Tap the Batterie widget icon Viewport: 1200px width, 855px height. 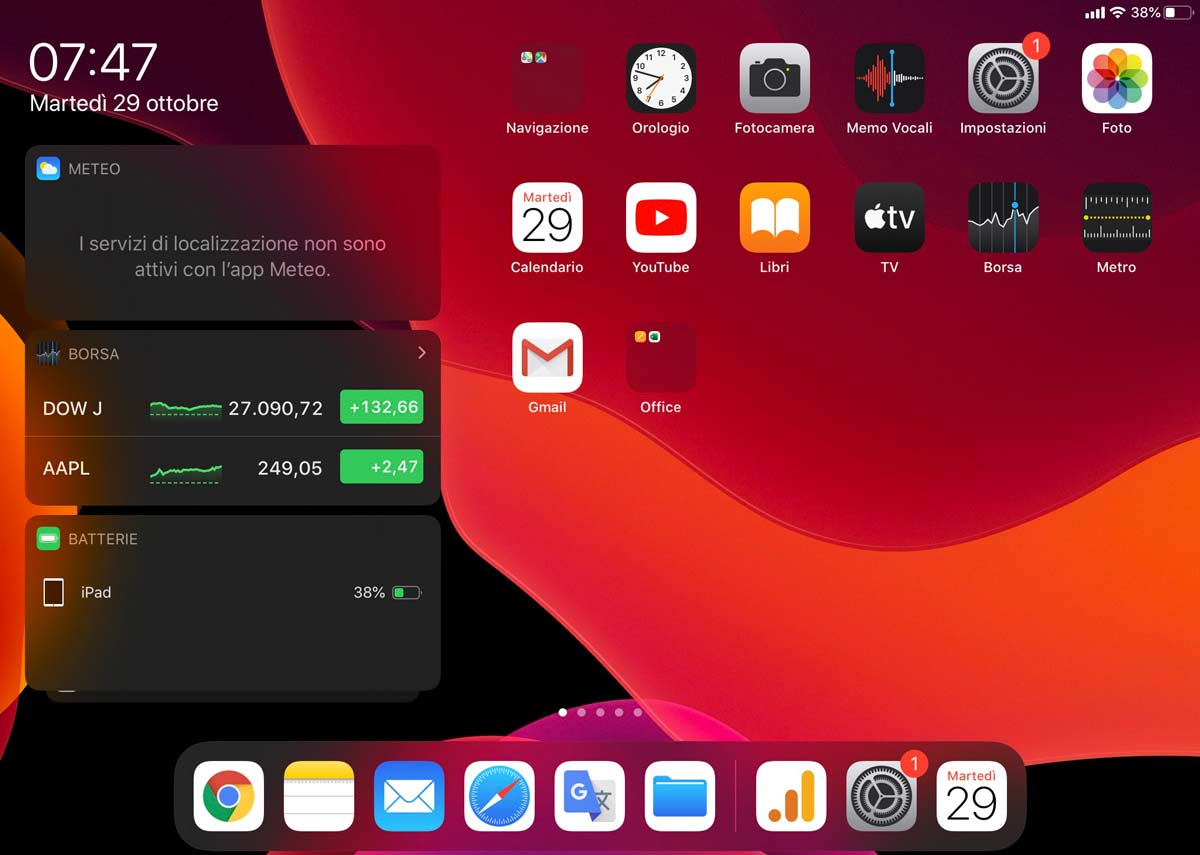(x=48, y=538)
